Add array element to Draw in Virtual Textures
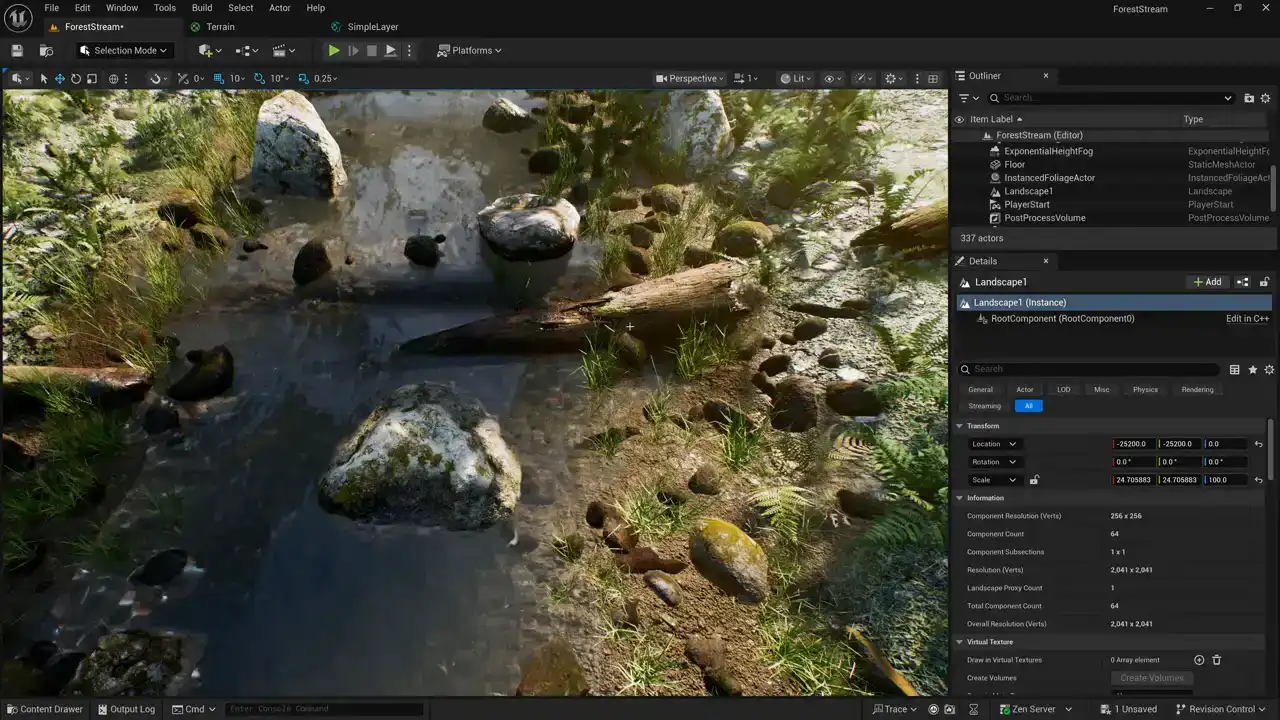The height and width of the screenshot is (720, 1280). point(1199,660)
